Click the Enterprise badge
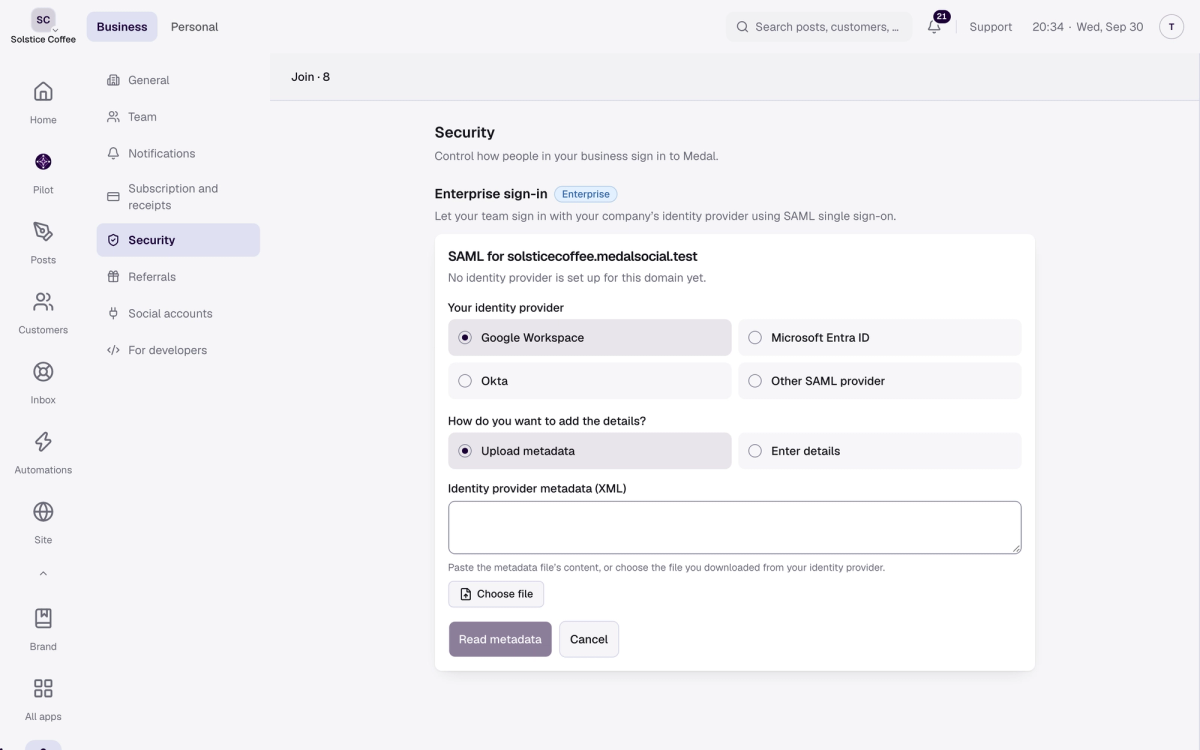Viewport: 1200px width, 750px height. (586, 194)
